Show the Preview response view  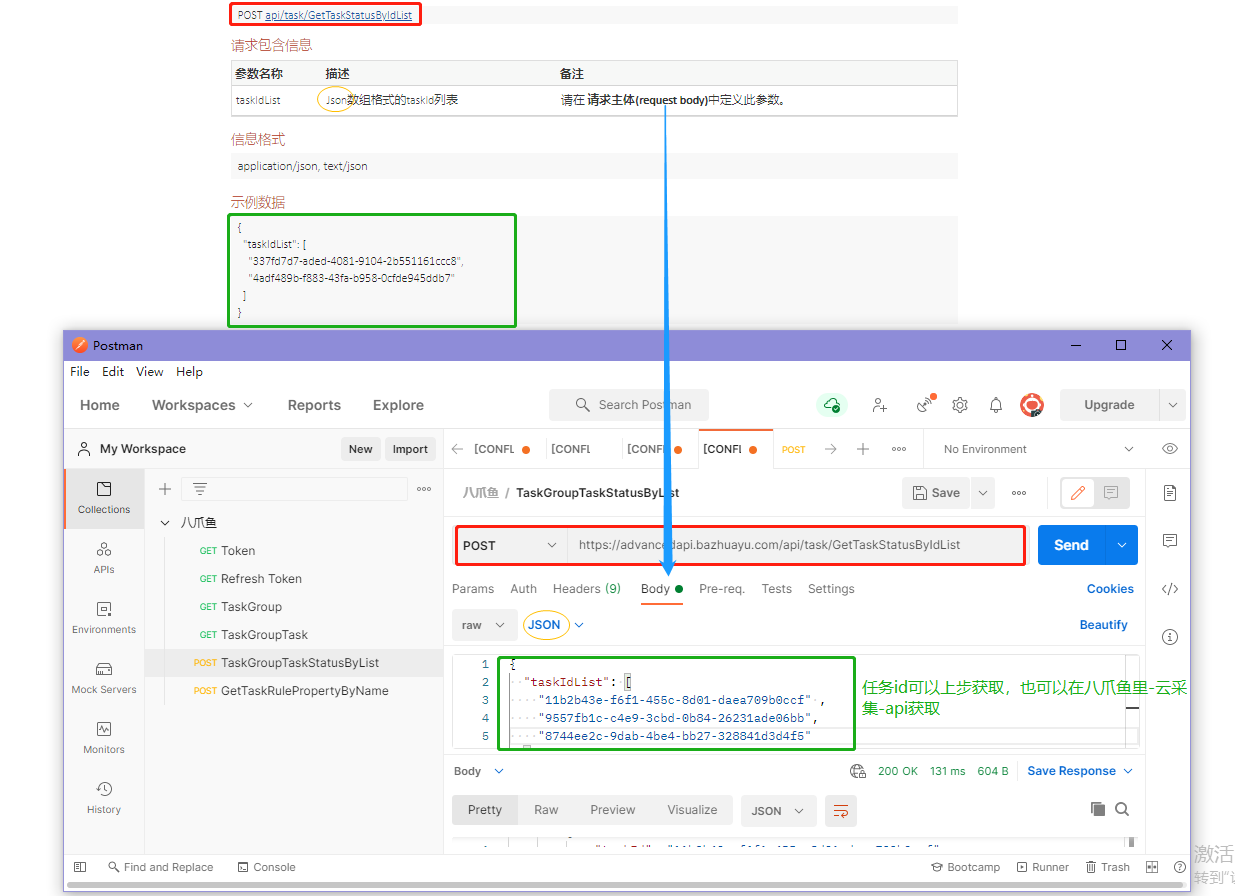[613, 810]
